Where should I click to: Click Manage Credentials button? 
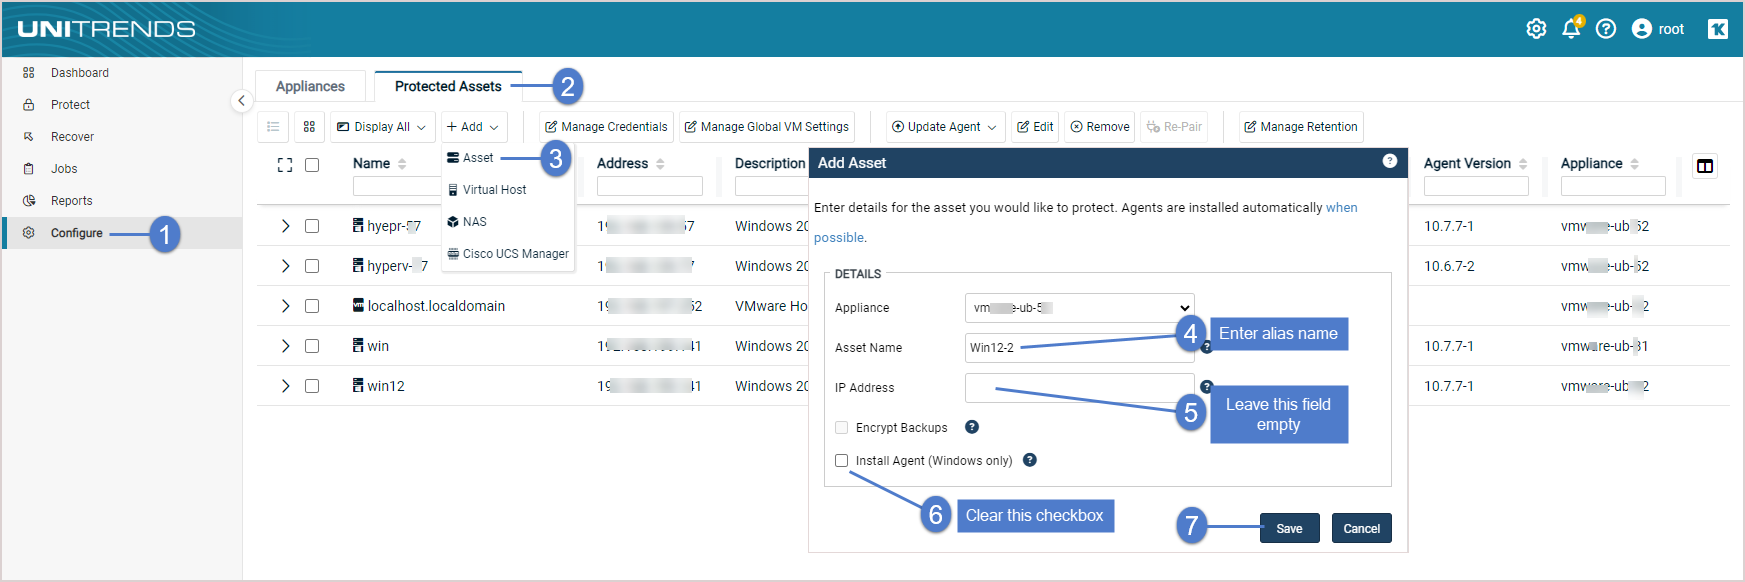pyautogui.click(x=606, y=127)
